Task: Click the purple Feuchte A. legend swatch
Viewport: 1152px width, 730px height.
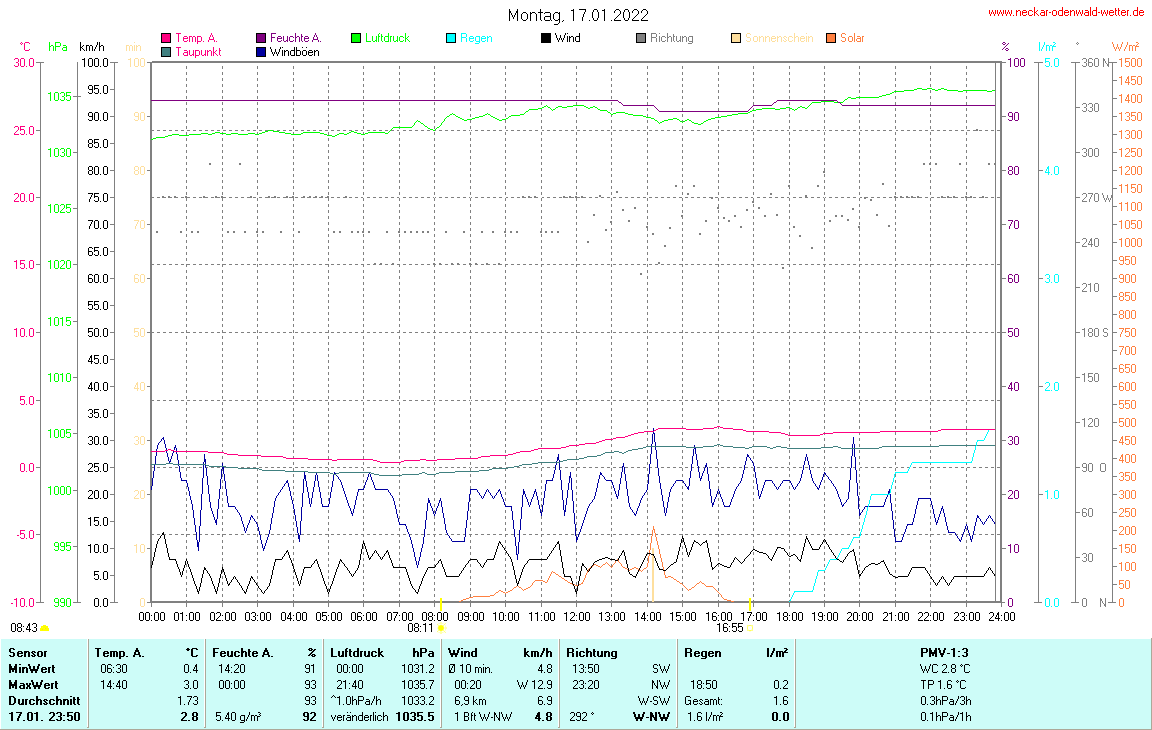Action: coord(261,38)
